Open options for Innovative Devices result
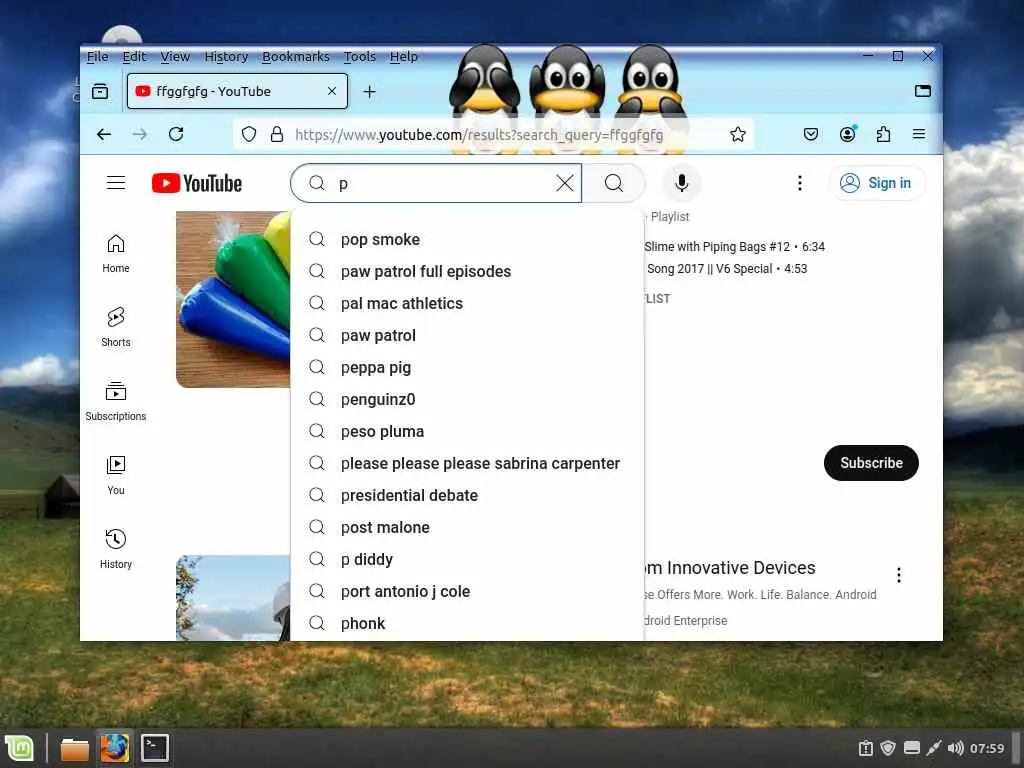Viewport: 1024px width, 768px height. (899, 575)
